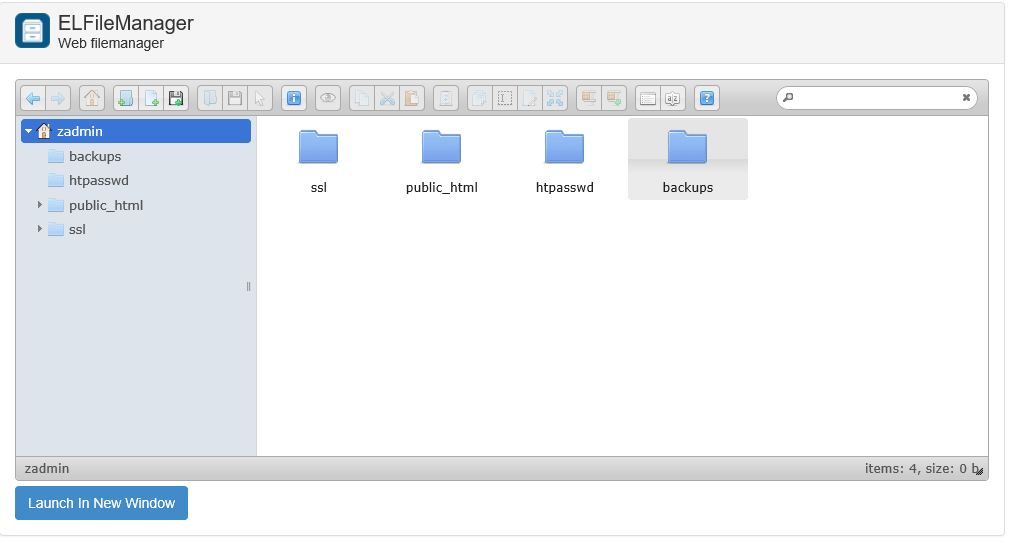Open the sort a-z toolbar button
Screen dimensions: 1009x543
tap(673, 98)
